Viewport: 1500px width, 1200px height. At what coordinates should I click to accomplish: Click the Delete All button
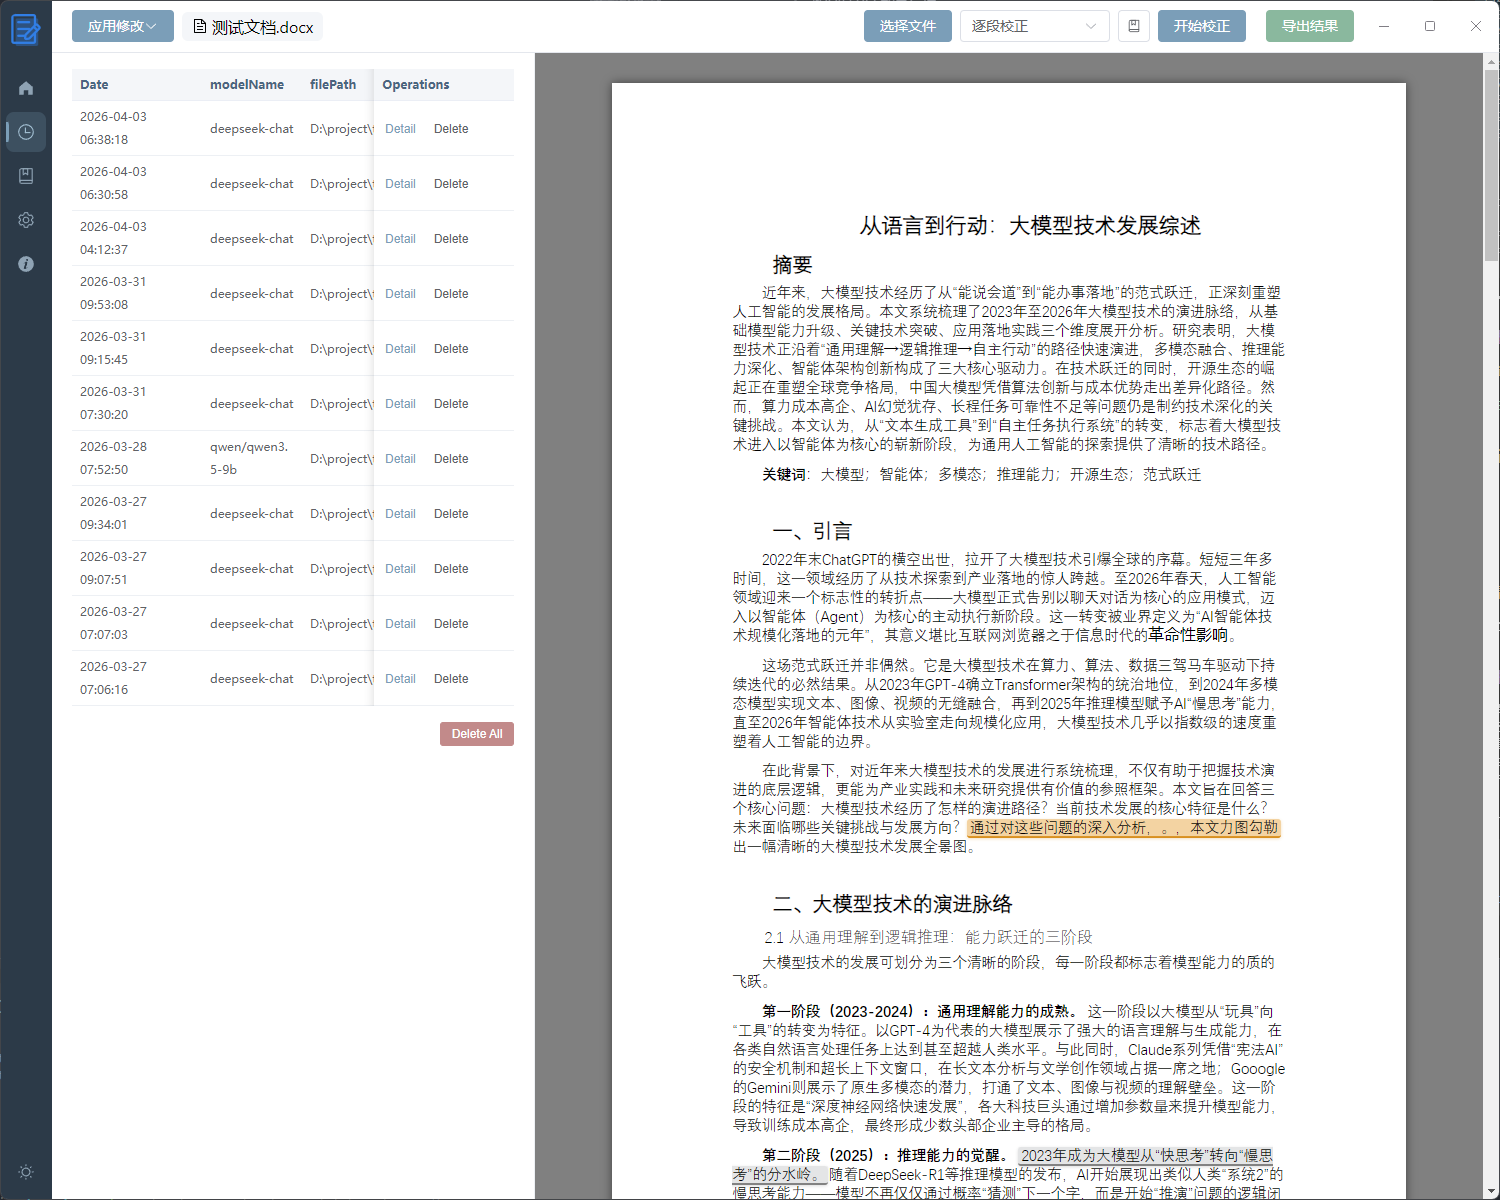point(477,734)
